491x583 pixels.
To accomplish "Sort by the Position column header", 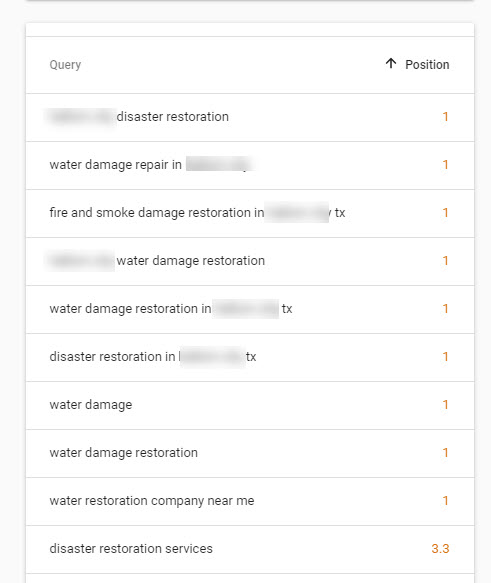I will 427,65.
